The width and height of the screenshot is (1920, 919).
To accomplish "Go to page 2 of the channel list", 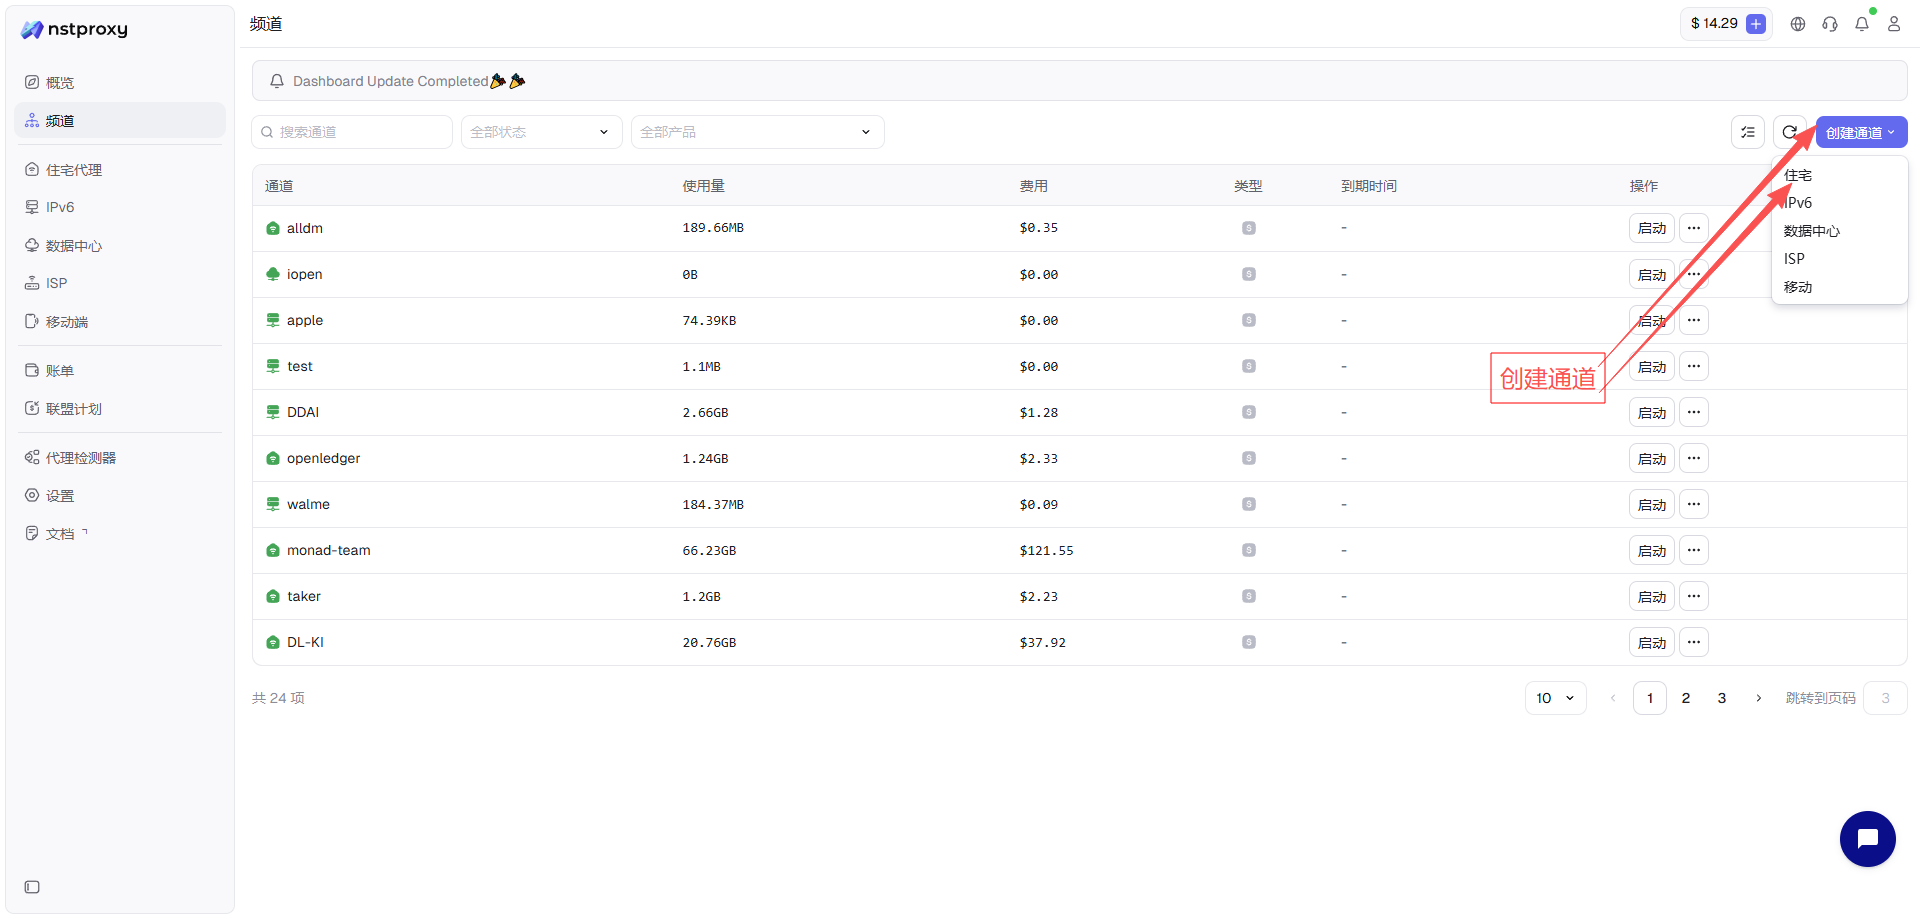I will (x=1686, y=698).
